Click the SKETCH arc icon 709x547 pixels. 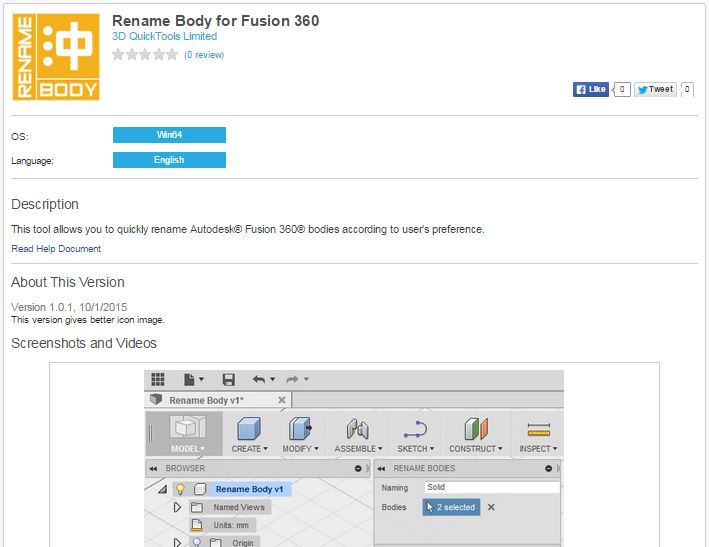tap(416, 429)
